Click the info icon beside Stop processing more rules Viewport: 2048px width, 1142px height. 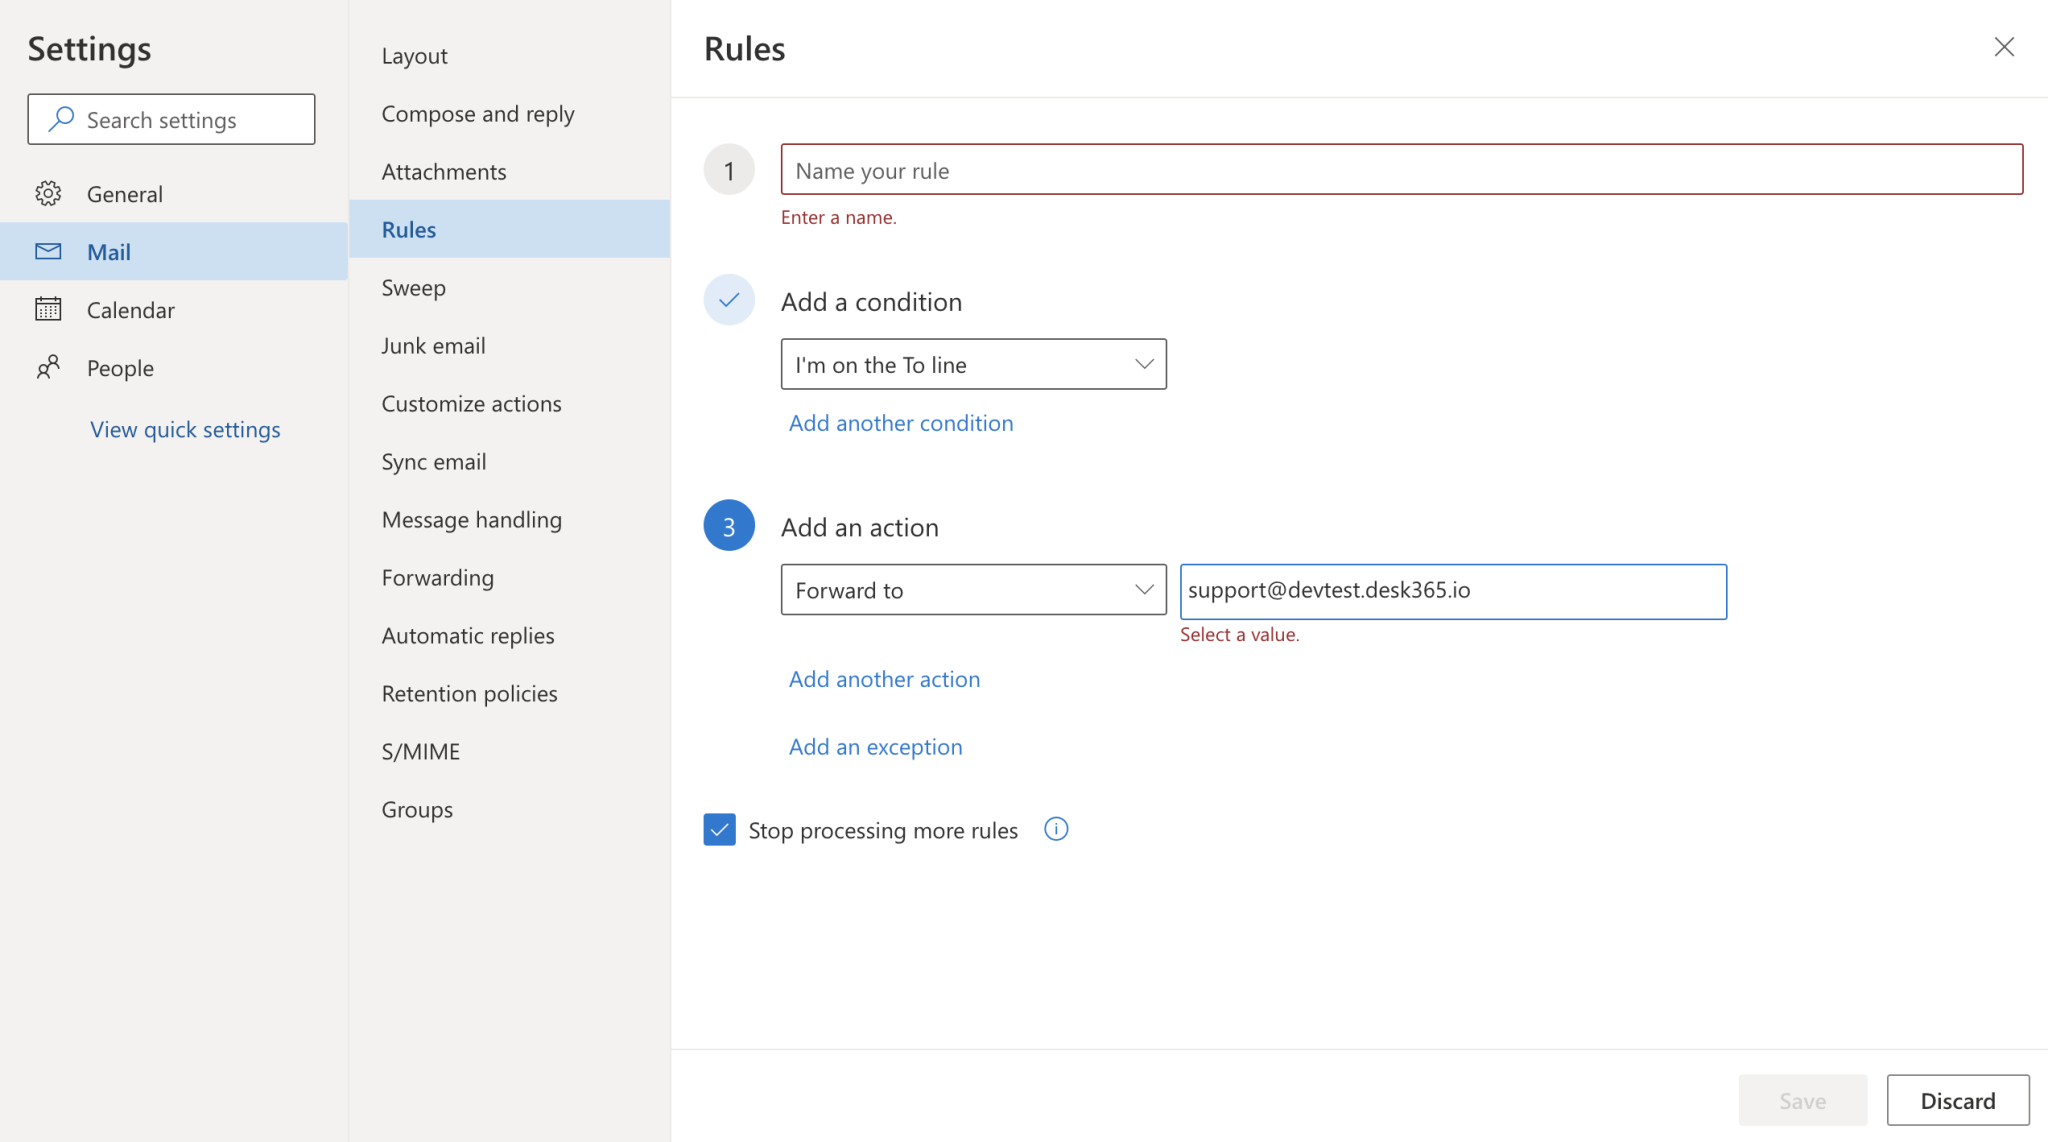(x=1055, y=829)
